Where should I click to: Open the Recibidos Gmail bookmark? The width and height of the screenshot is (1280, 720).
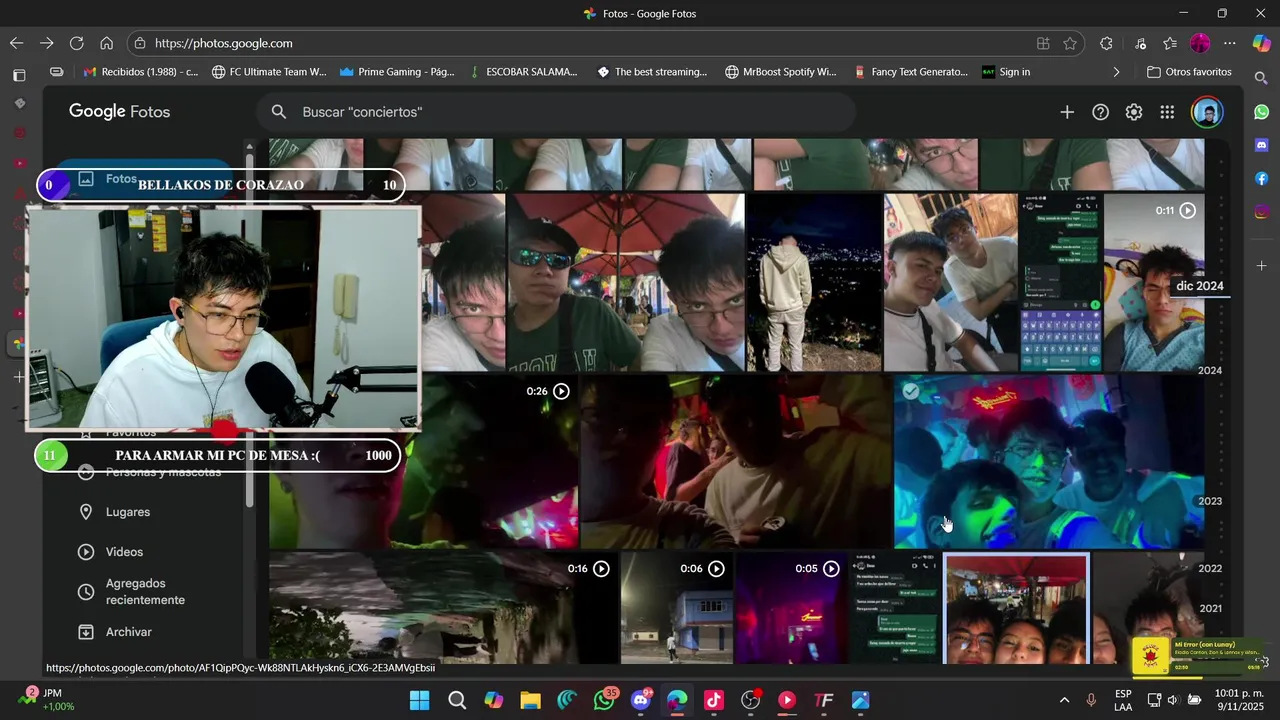tap(141, 72)
